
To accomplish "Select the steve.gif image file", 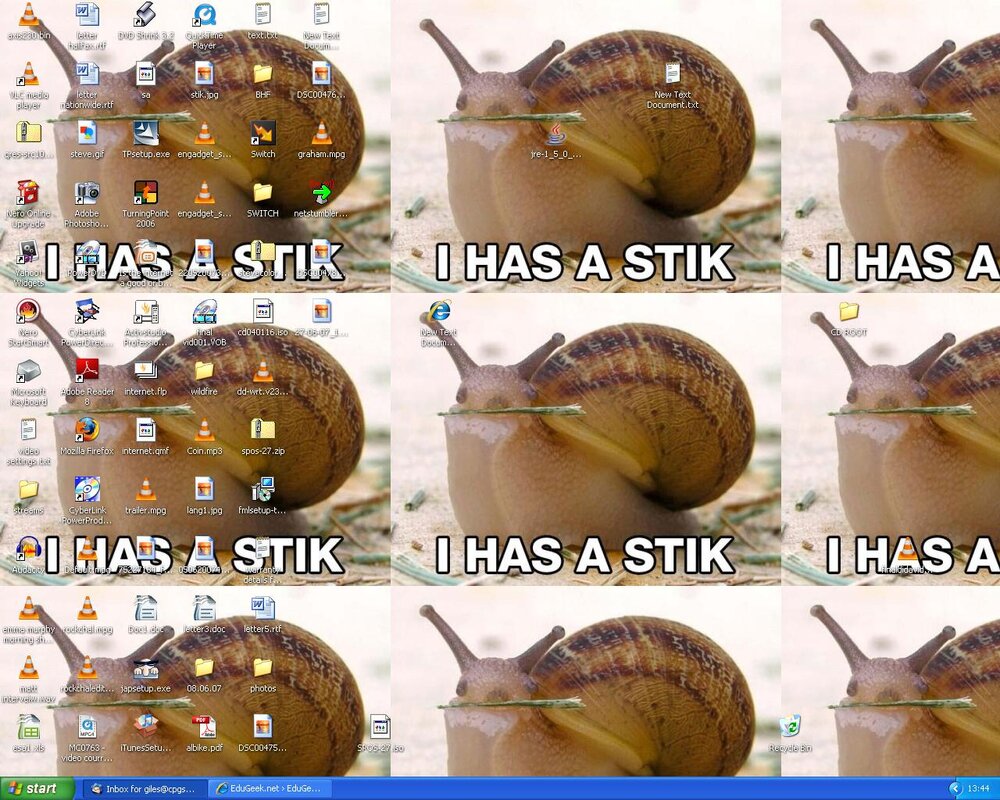I will [x=87, y=133].
